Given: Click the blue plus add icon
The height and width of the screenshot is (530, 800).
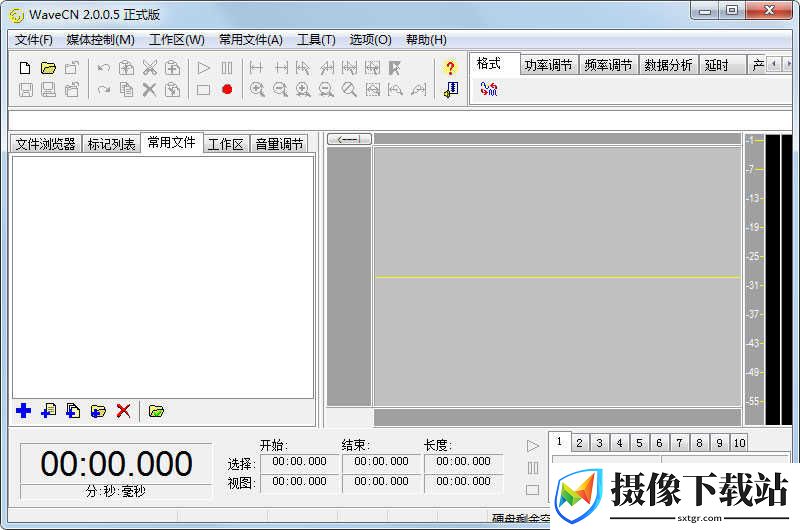Looking at the screenshot, I should point(23,411).
